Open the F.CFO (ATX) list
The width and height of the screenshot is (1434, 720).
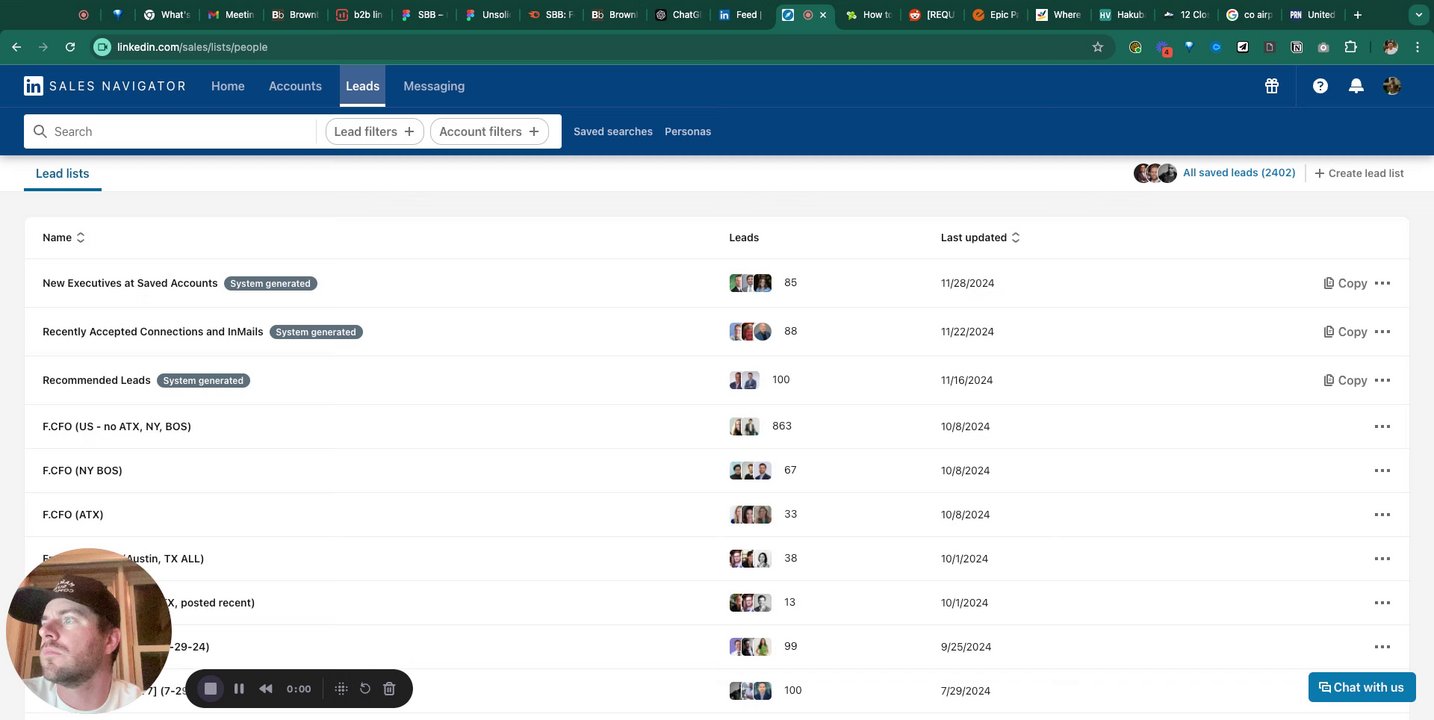pos(73,514)
